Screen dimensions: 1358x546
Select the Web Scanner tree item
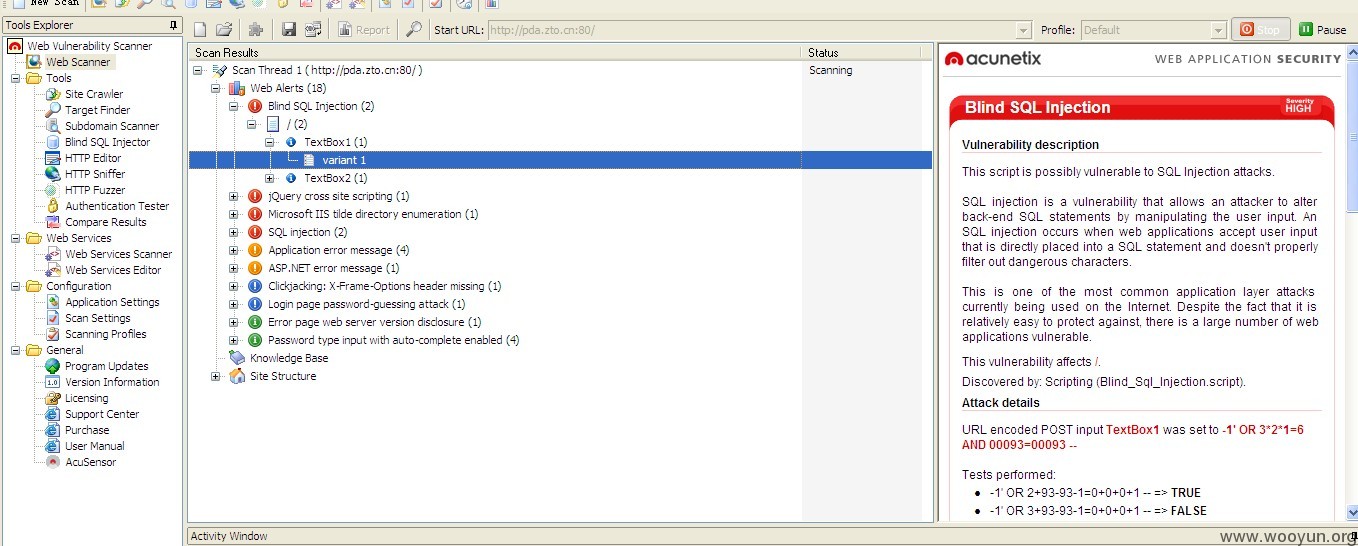tap(78, 62)
